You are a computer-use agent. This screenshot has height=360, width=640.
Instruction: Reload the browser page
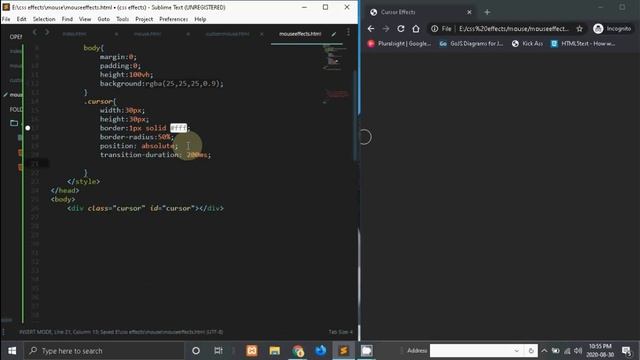(401, 29)
